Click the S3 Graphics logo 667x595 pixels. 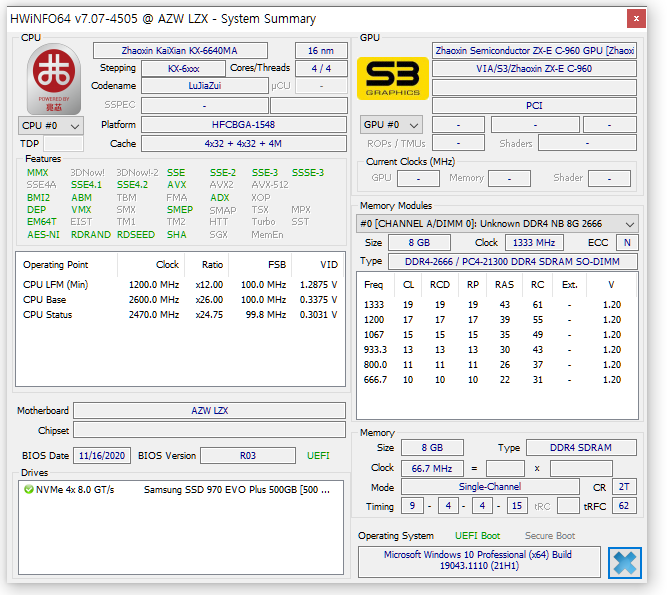point(393,78)
